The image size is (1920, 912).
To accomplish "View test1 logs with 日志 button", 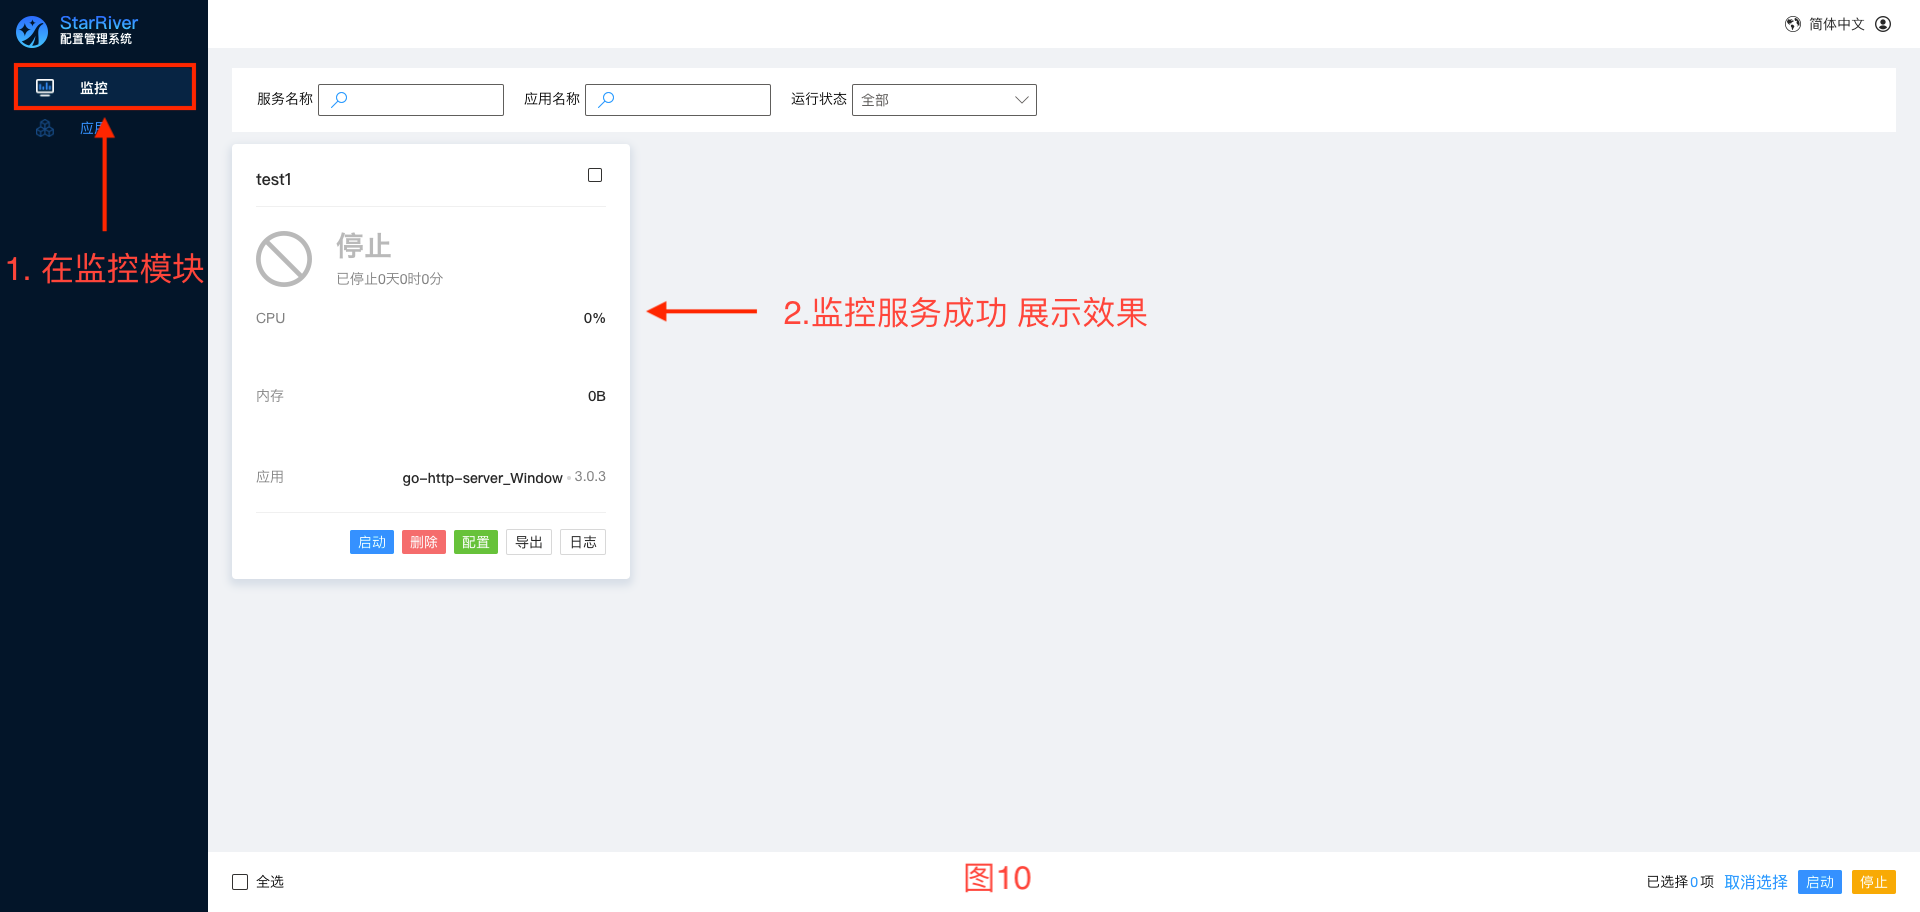I will click(x=583, y=542).
